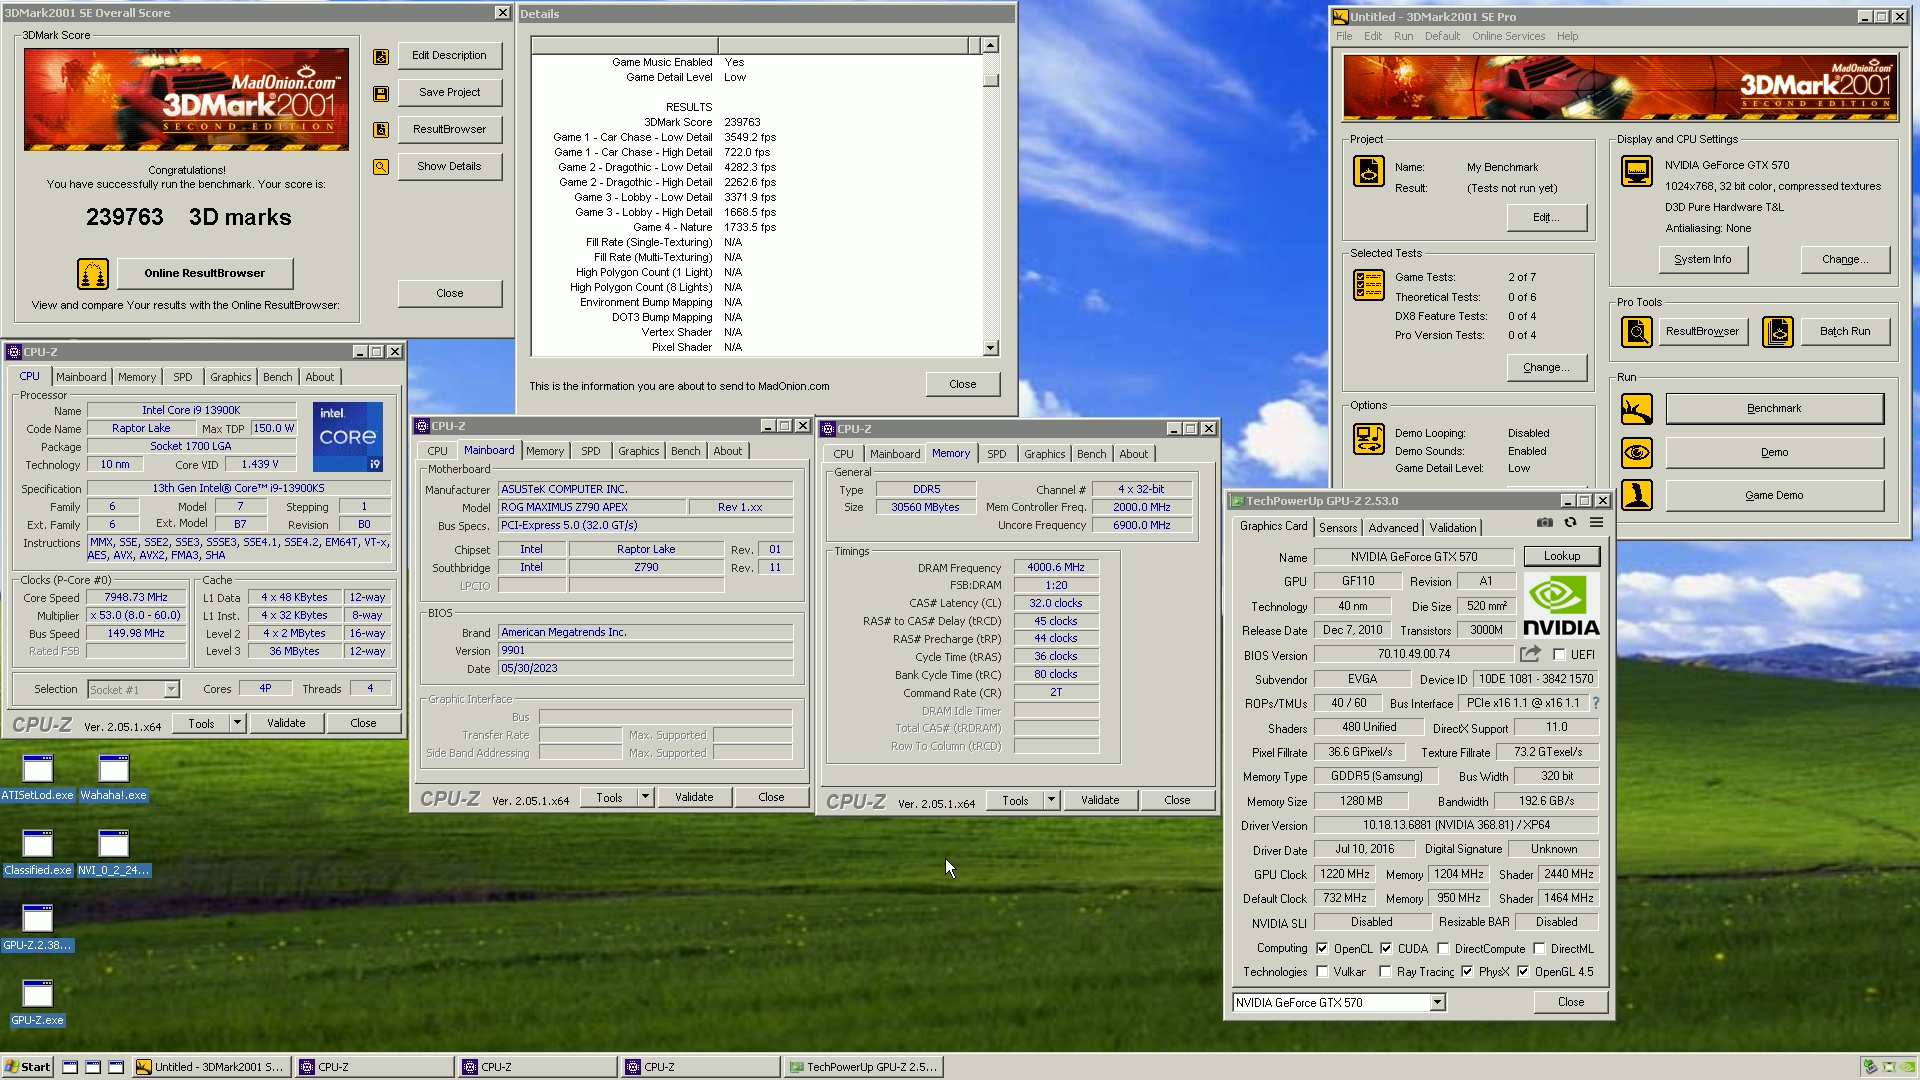Click the GPU-Z refresh icon
1920x1080 pixels.
coord(1570,523)
